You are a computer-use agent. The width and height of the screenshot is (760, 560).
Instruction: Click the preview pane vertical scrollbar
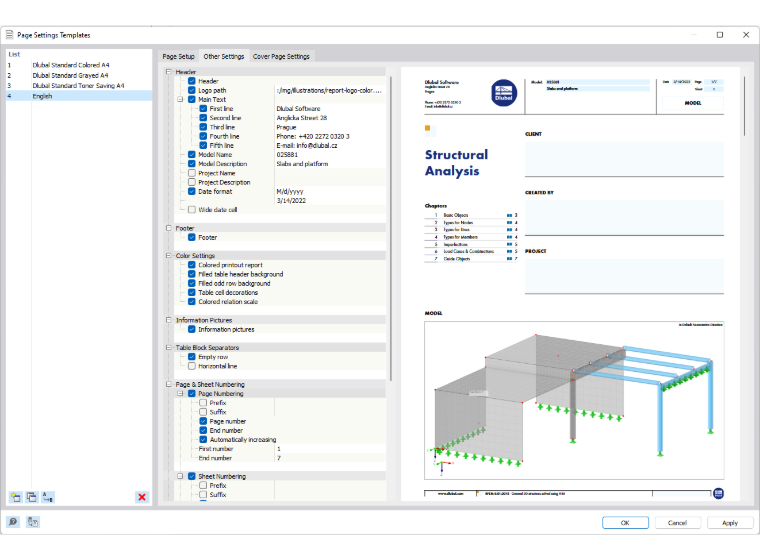click(744, 106)
